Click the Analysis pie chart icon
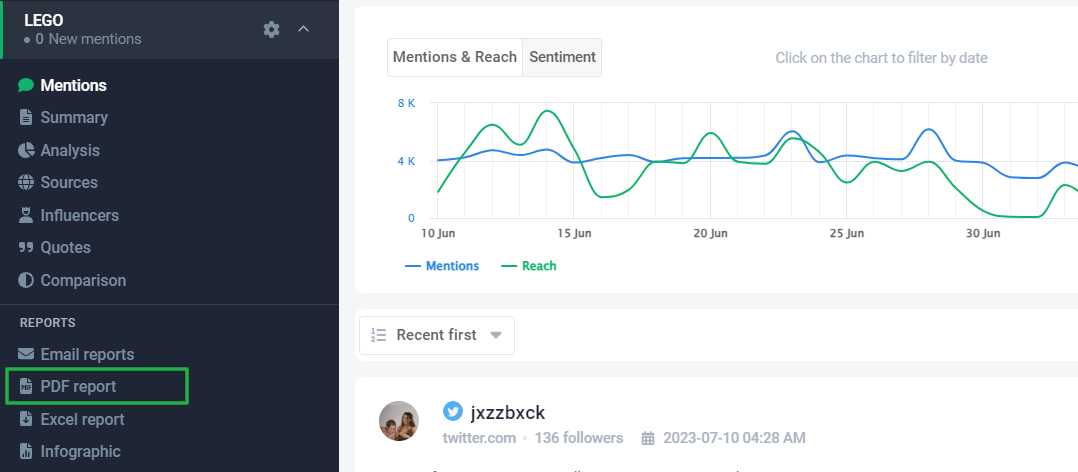 coord(26,150)
